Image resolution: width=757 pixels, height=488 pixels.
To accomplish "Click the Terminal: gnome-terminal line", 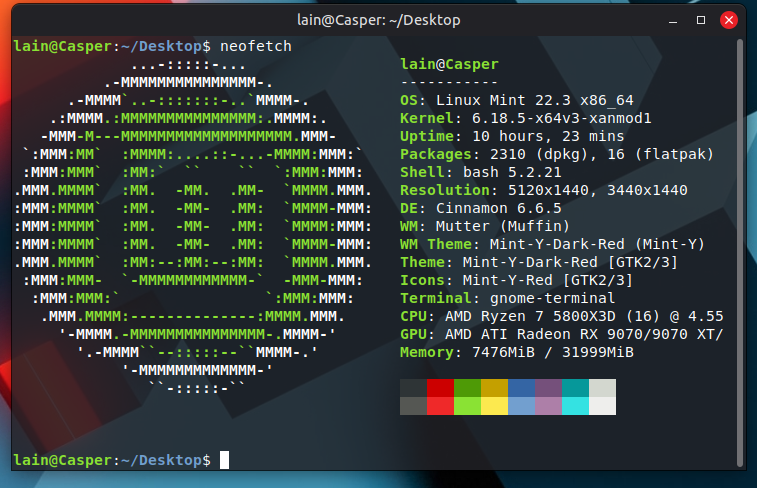I will [x=507, y=298].
